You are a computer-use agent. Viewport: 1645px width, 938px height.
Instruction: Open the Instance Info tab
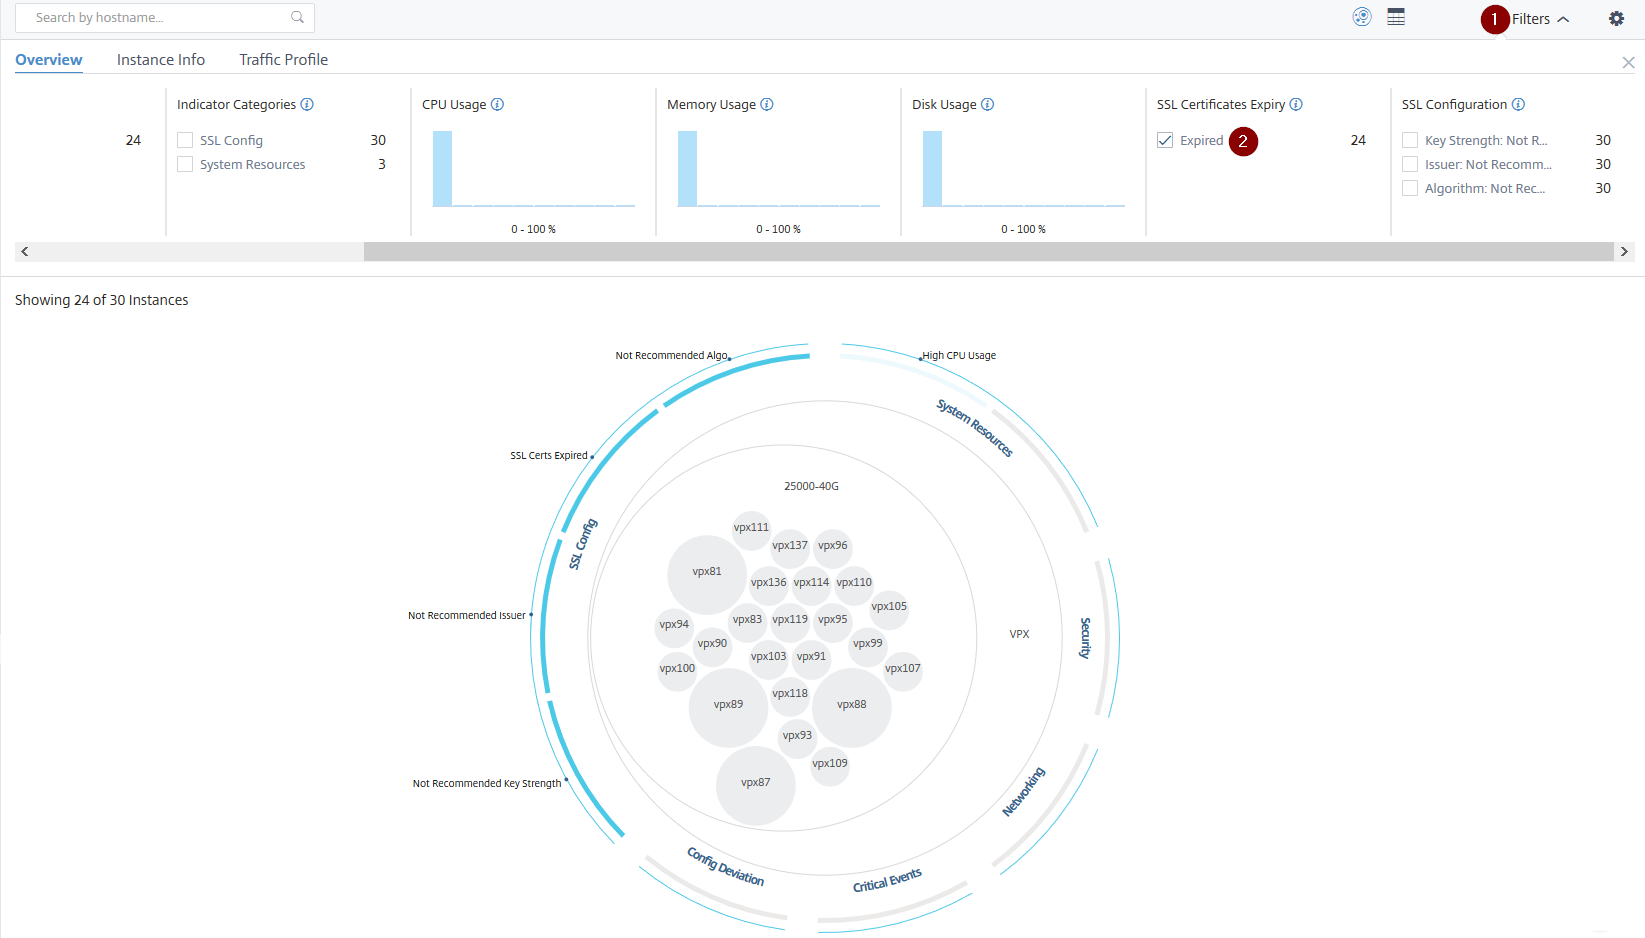[161, 60]
